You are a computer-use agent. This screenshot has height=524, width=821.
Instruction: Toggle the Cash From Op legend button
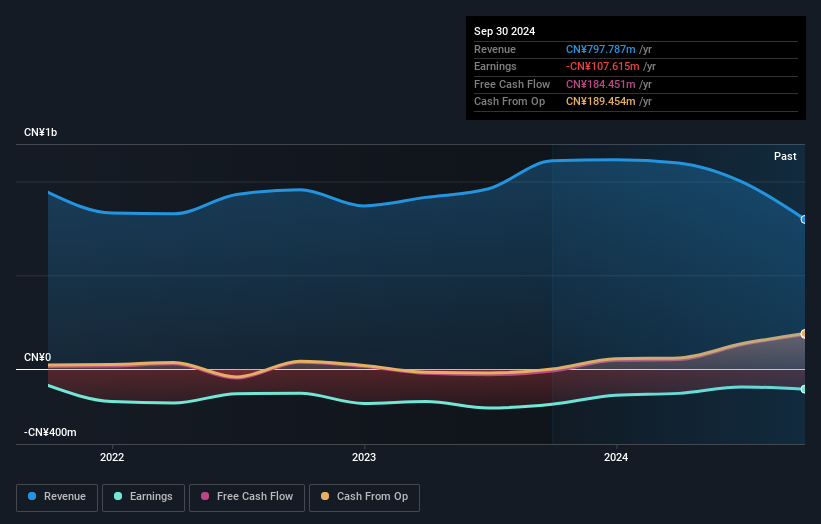(x=364, y=497)
